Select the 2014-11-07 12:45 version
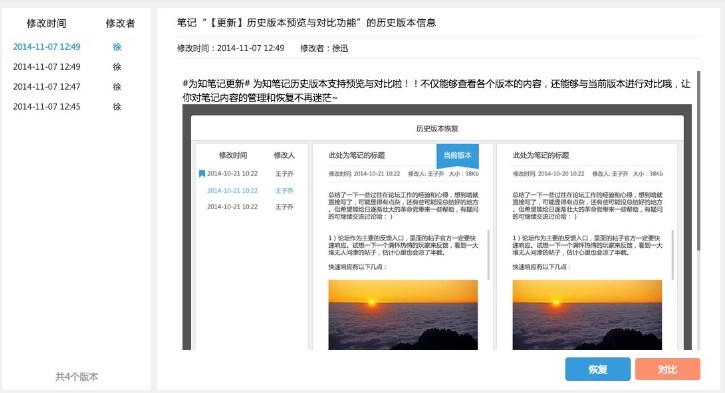 point(47,106)
